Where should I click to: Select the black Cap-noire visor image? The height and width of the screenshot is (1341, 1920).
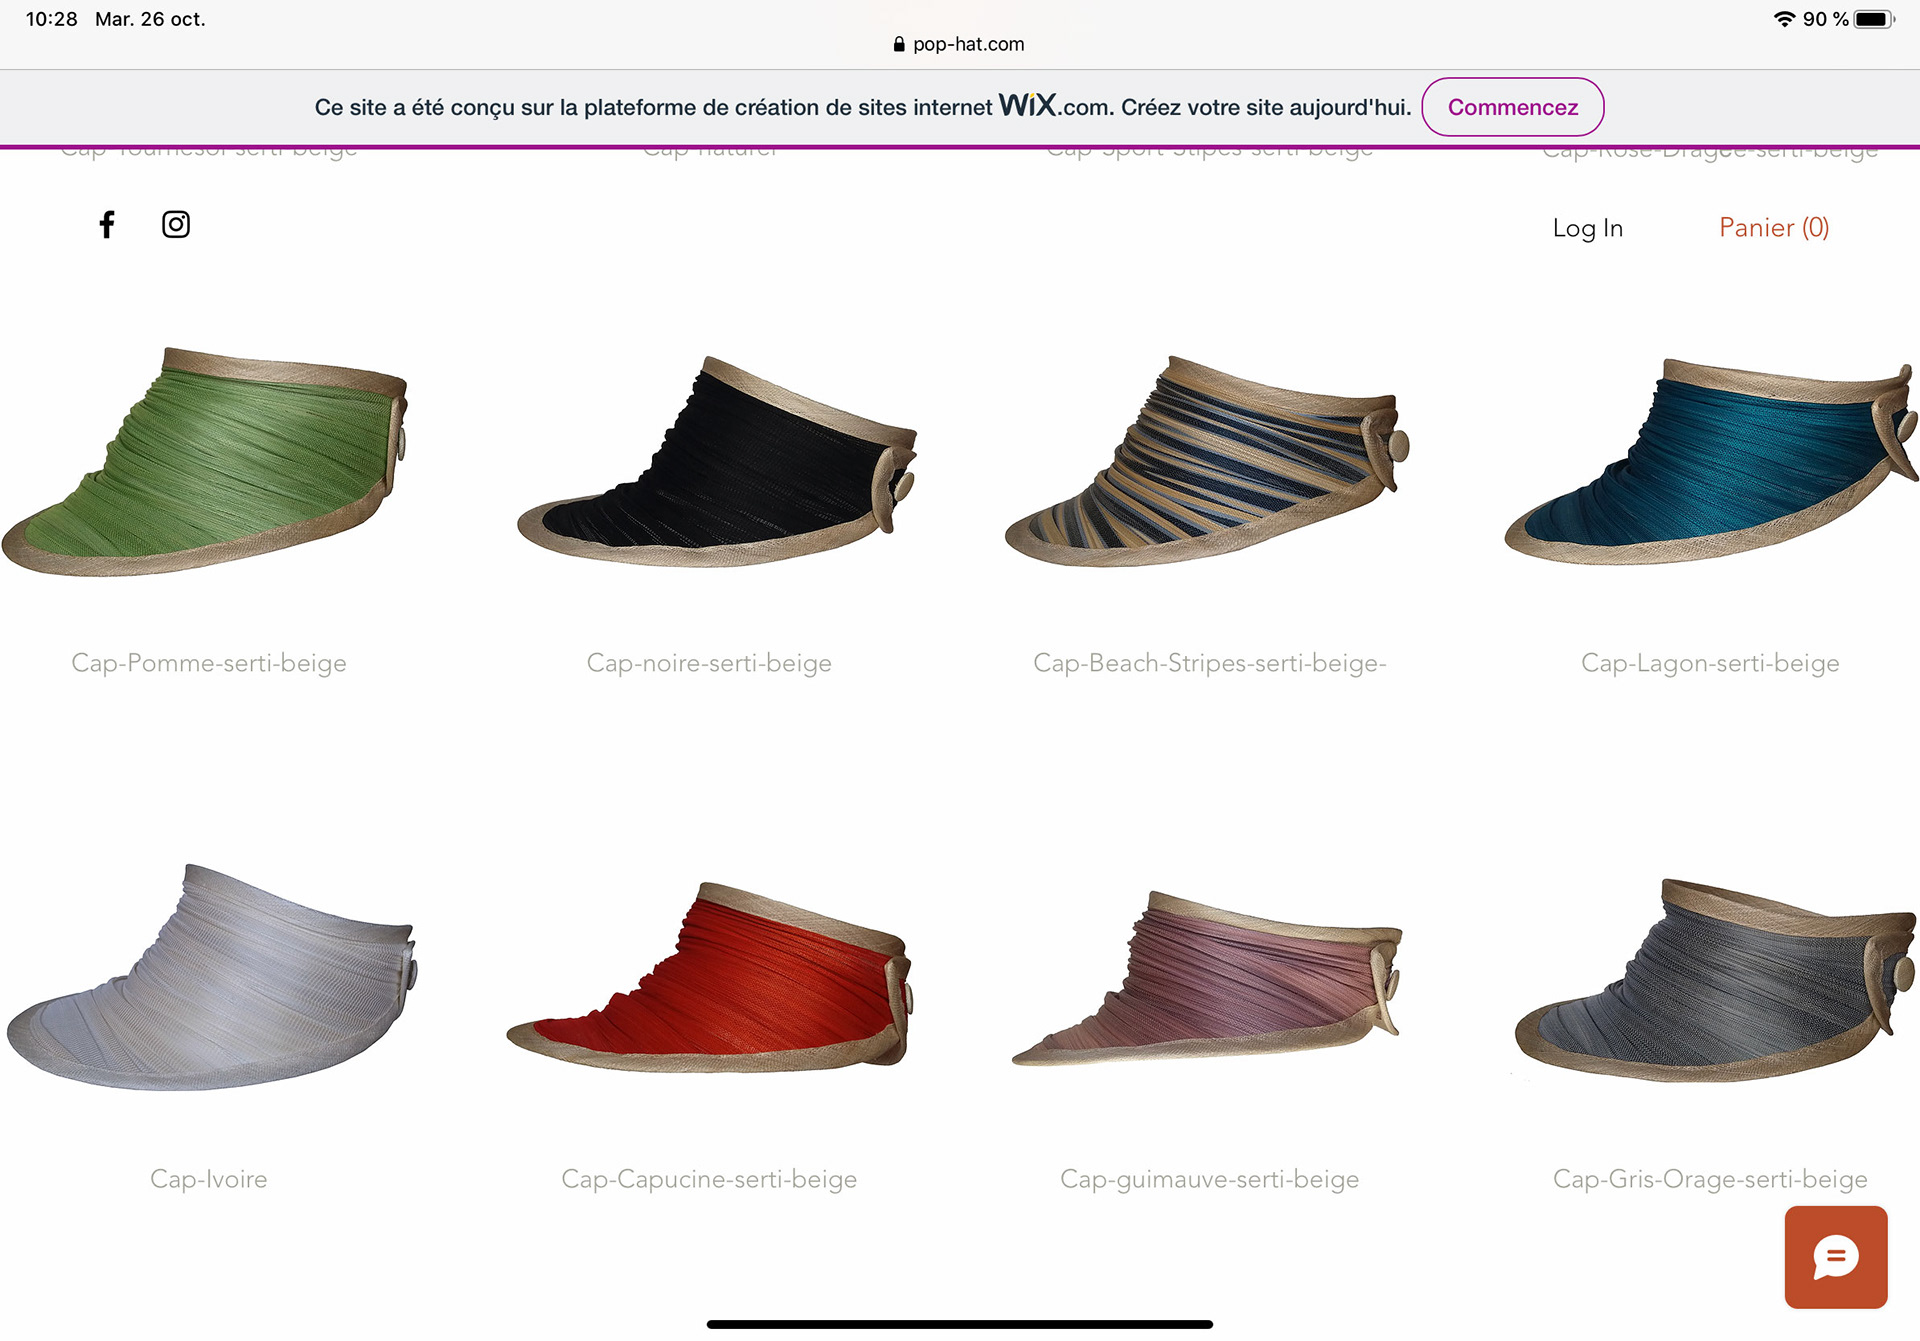coord(715,465)
